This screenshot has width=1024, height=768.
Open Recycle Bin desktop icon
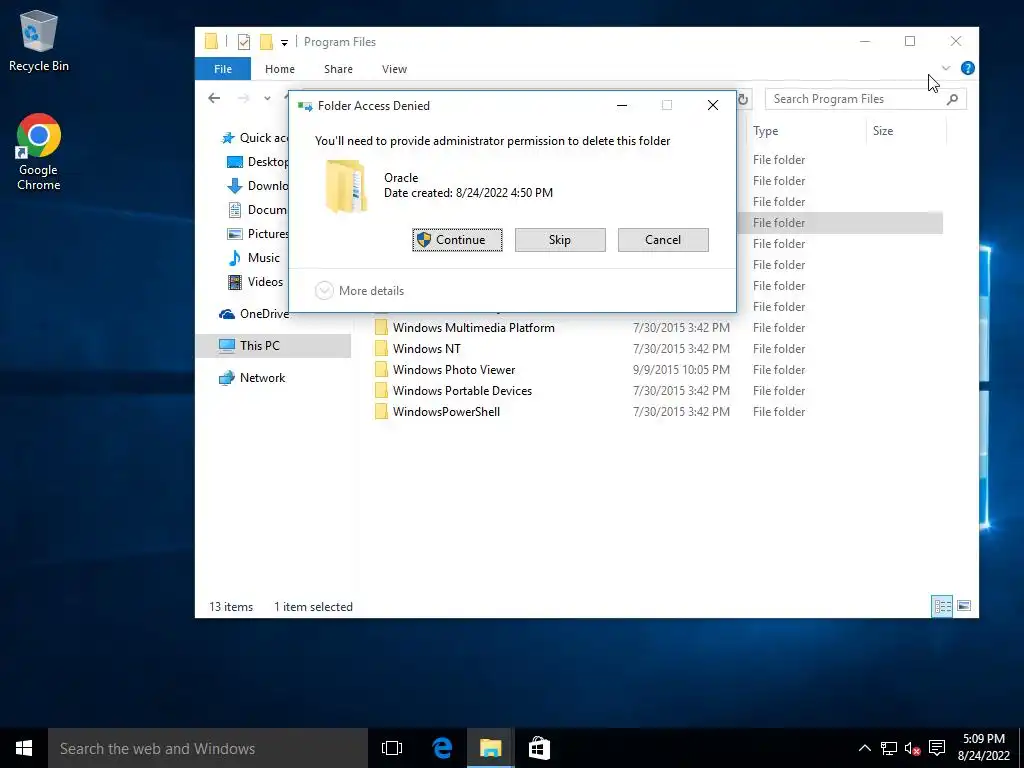click(x=39, y=40)
